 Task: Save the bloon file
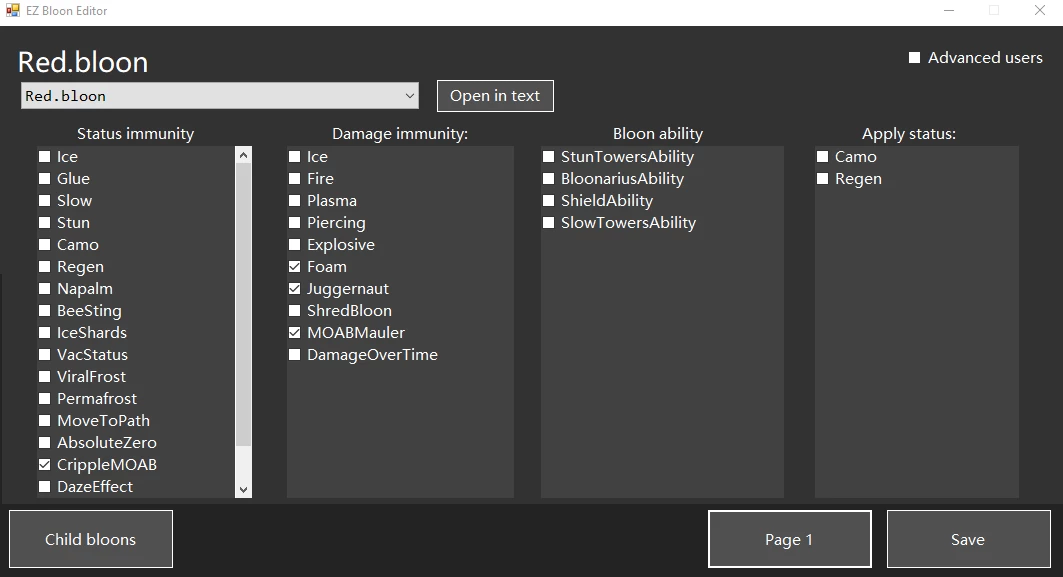tap(968, 539)
